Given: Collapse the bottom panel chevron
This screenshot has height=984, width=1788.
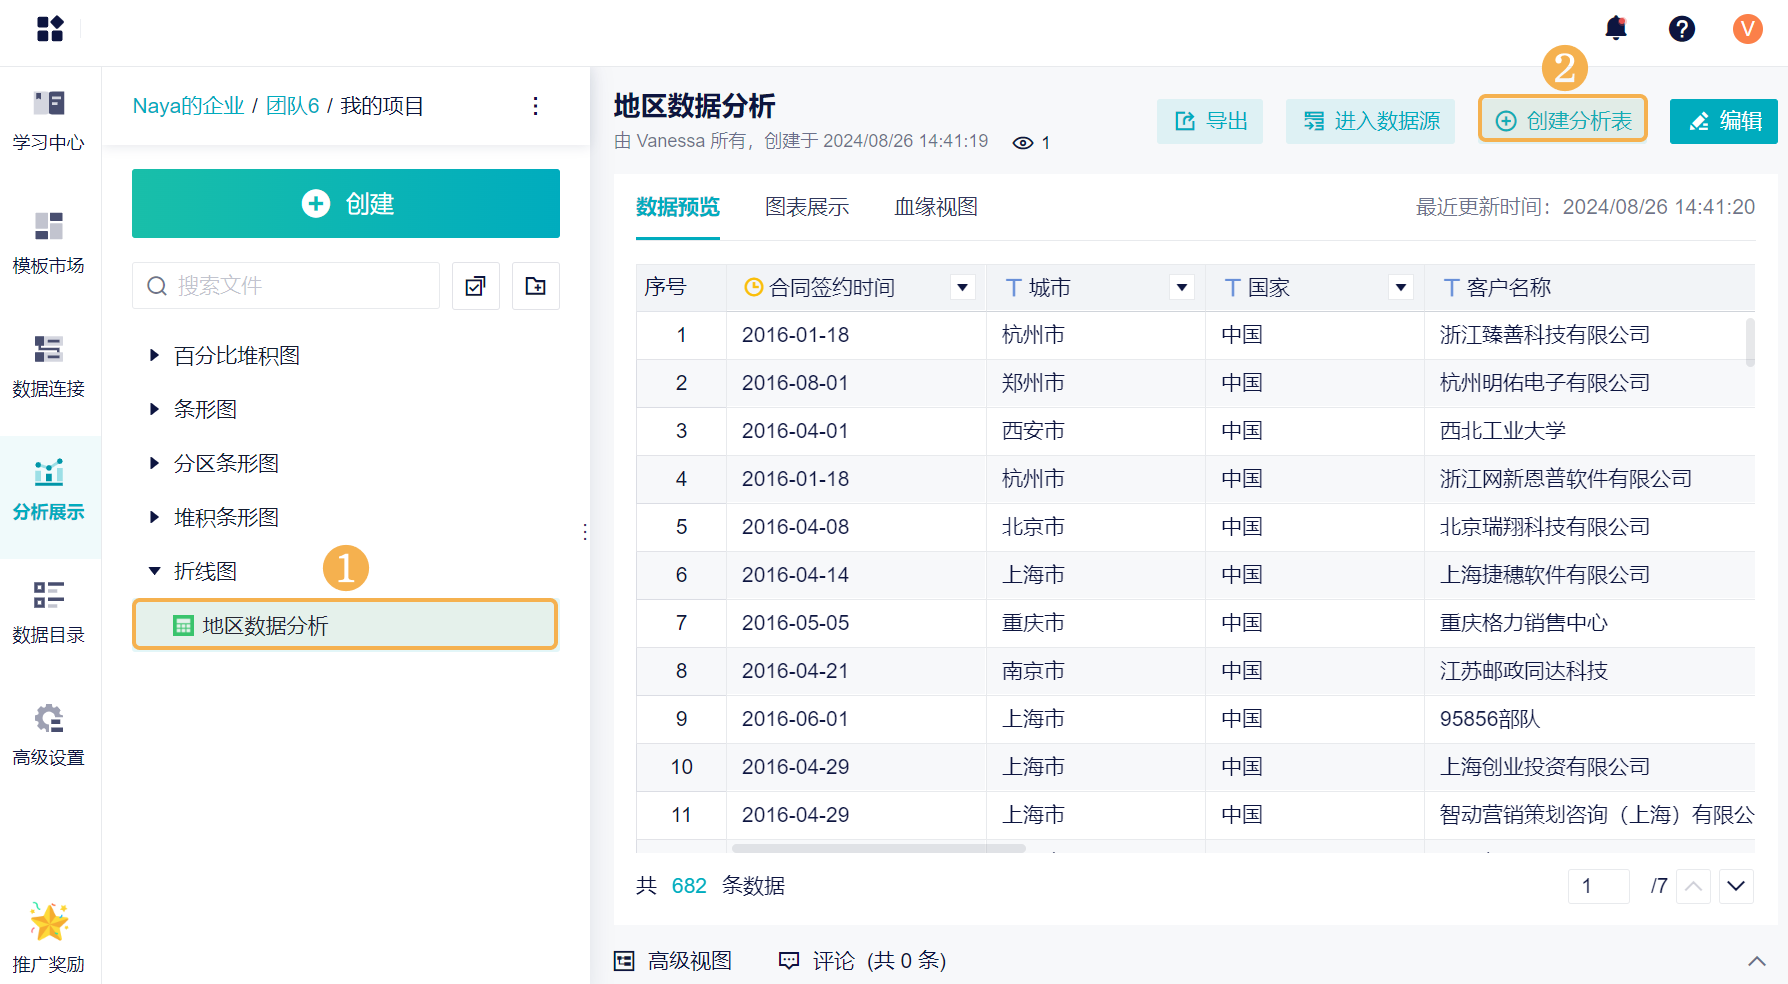Looking at the screenshot, I should click(1756, 961).
